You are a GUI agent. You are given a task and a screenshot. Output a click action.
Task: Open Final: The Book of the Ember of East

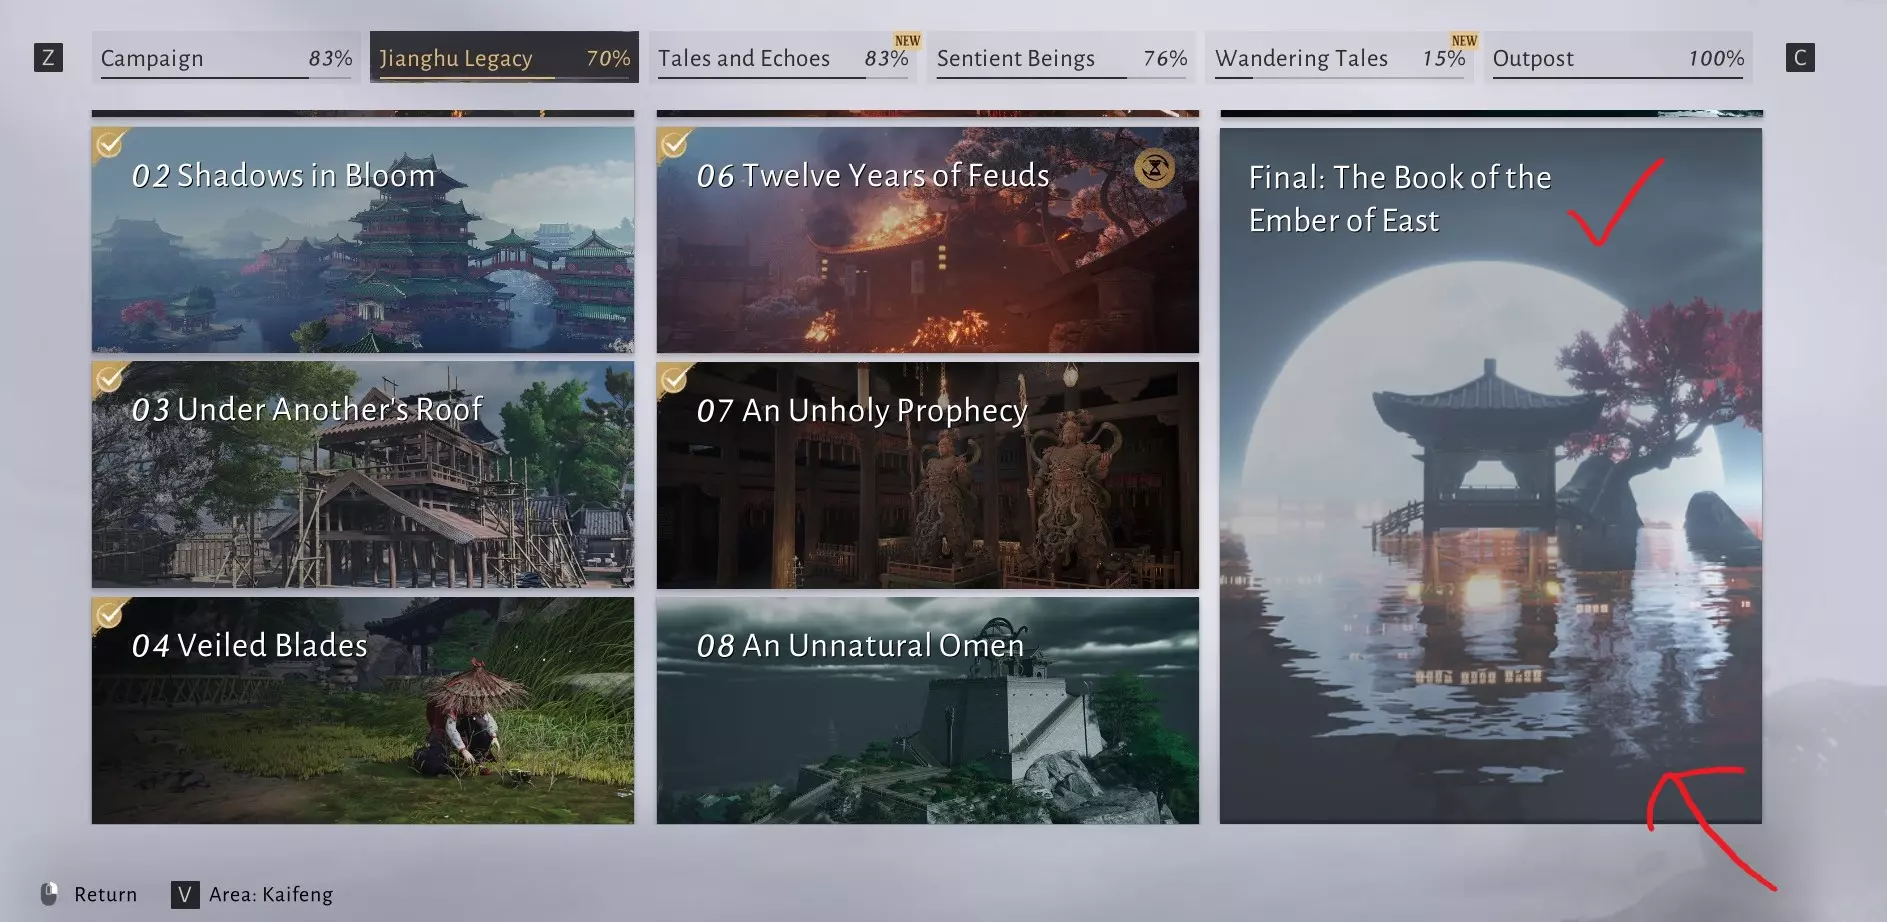click(1491, 476)
